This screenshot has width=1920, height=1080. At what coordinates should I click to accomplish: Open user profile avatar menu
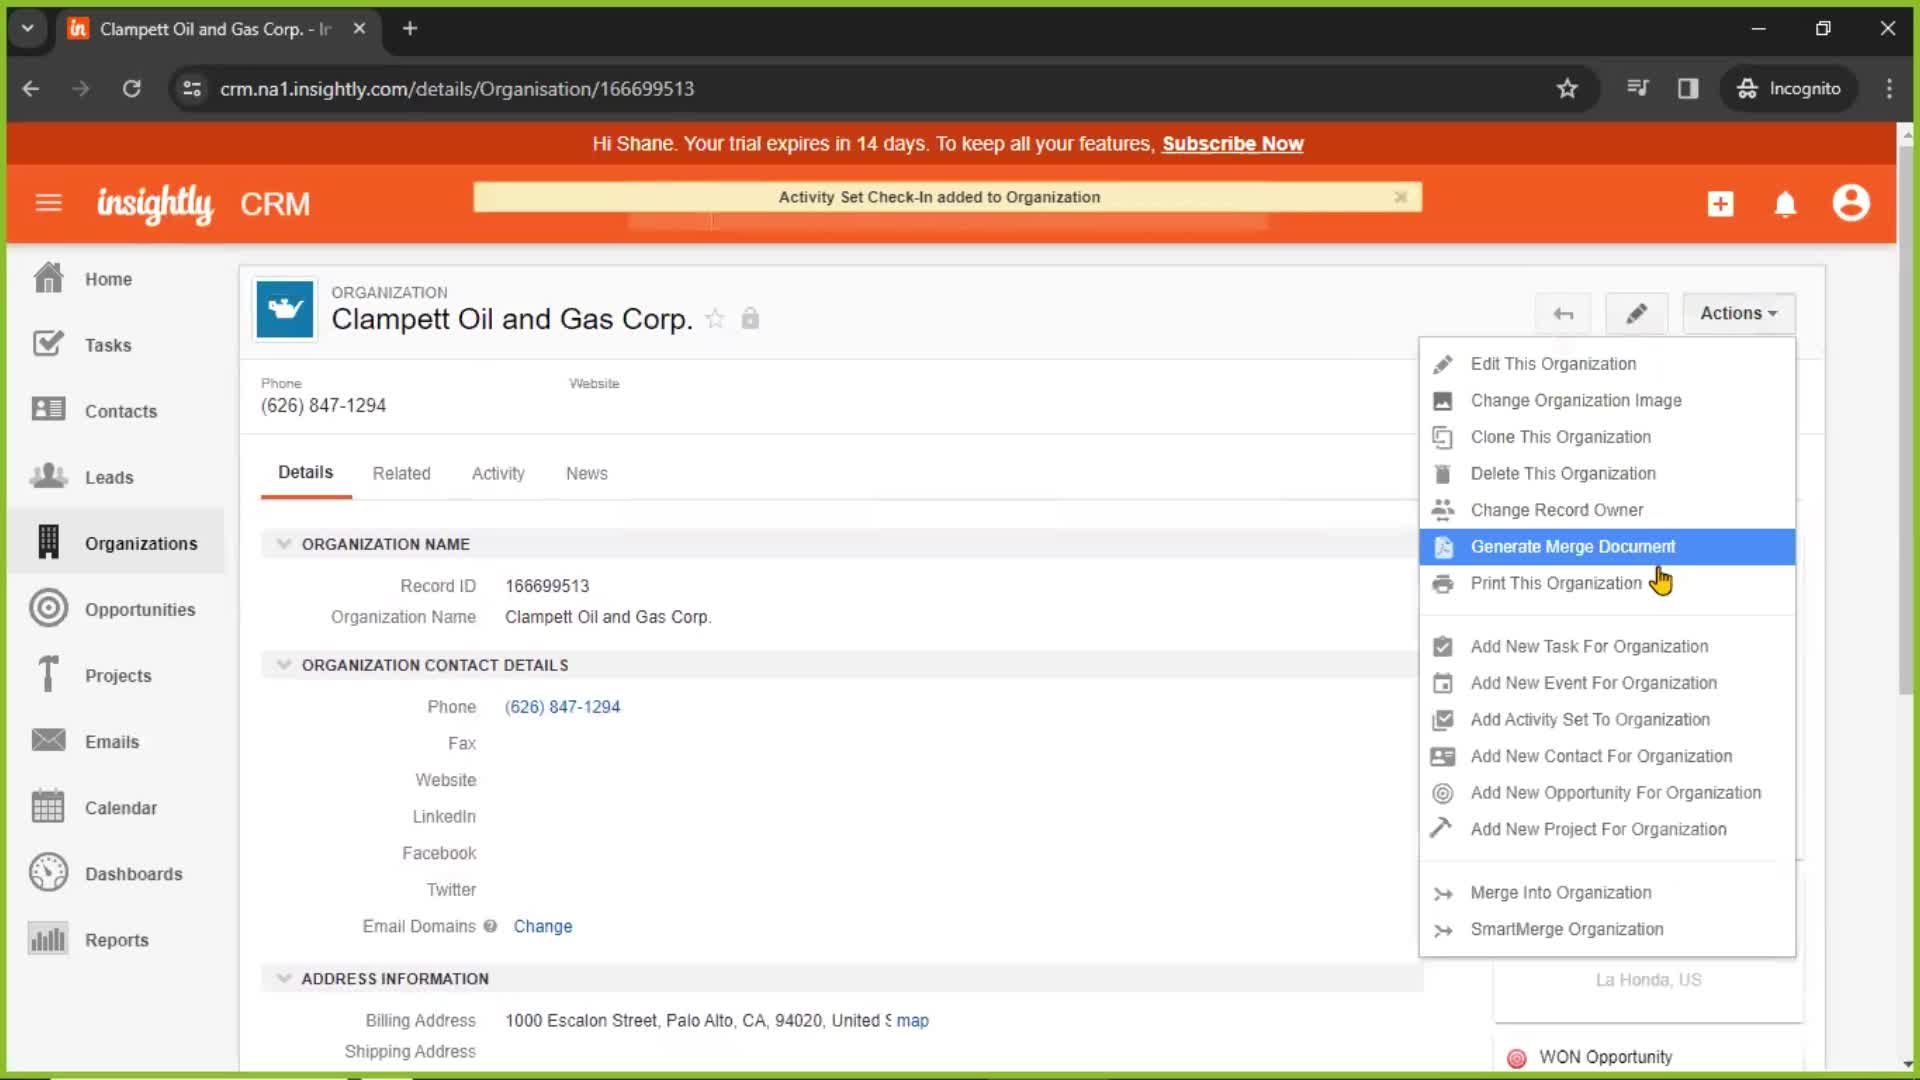click(x=1851, y=203)
